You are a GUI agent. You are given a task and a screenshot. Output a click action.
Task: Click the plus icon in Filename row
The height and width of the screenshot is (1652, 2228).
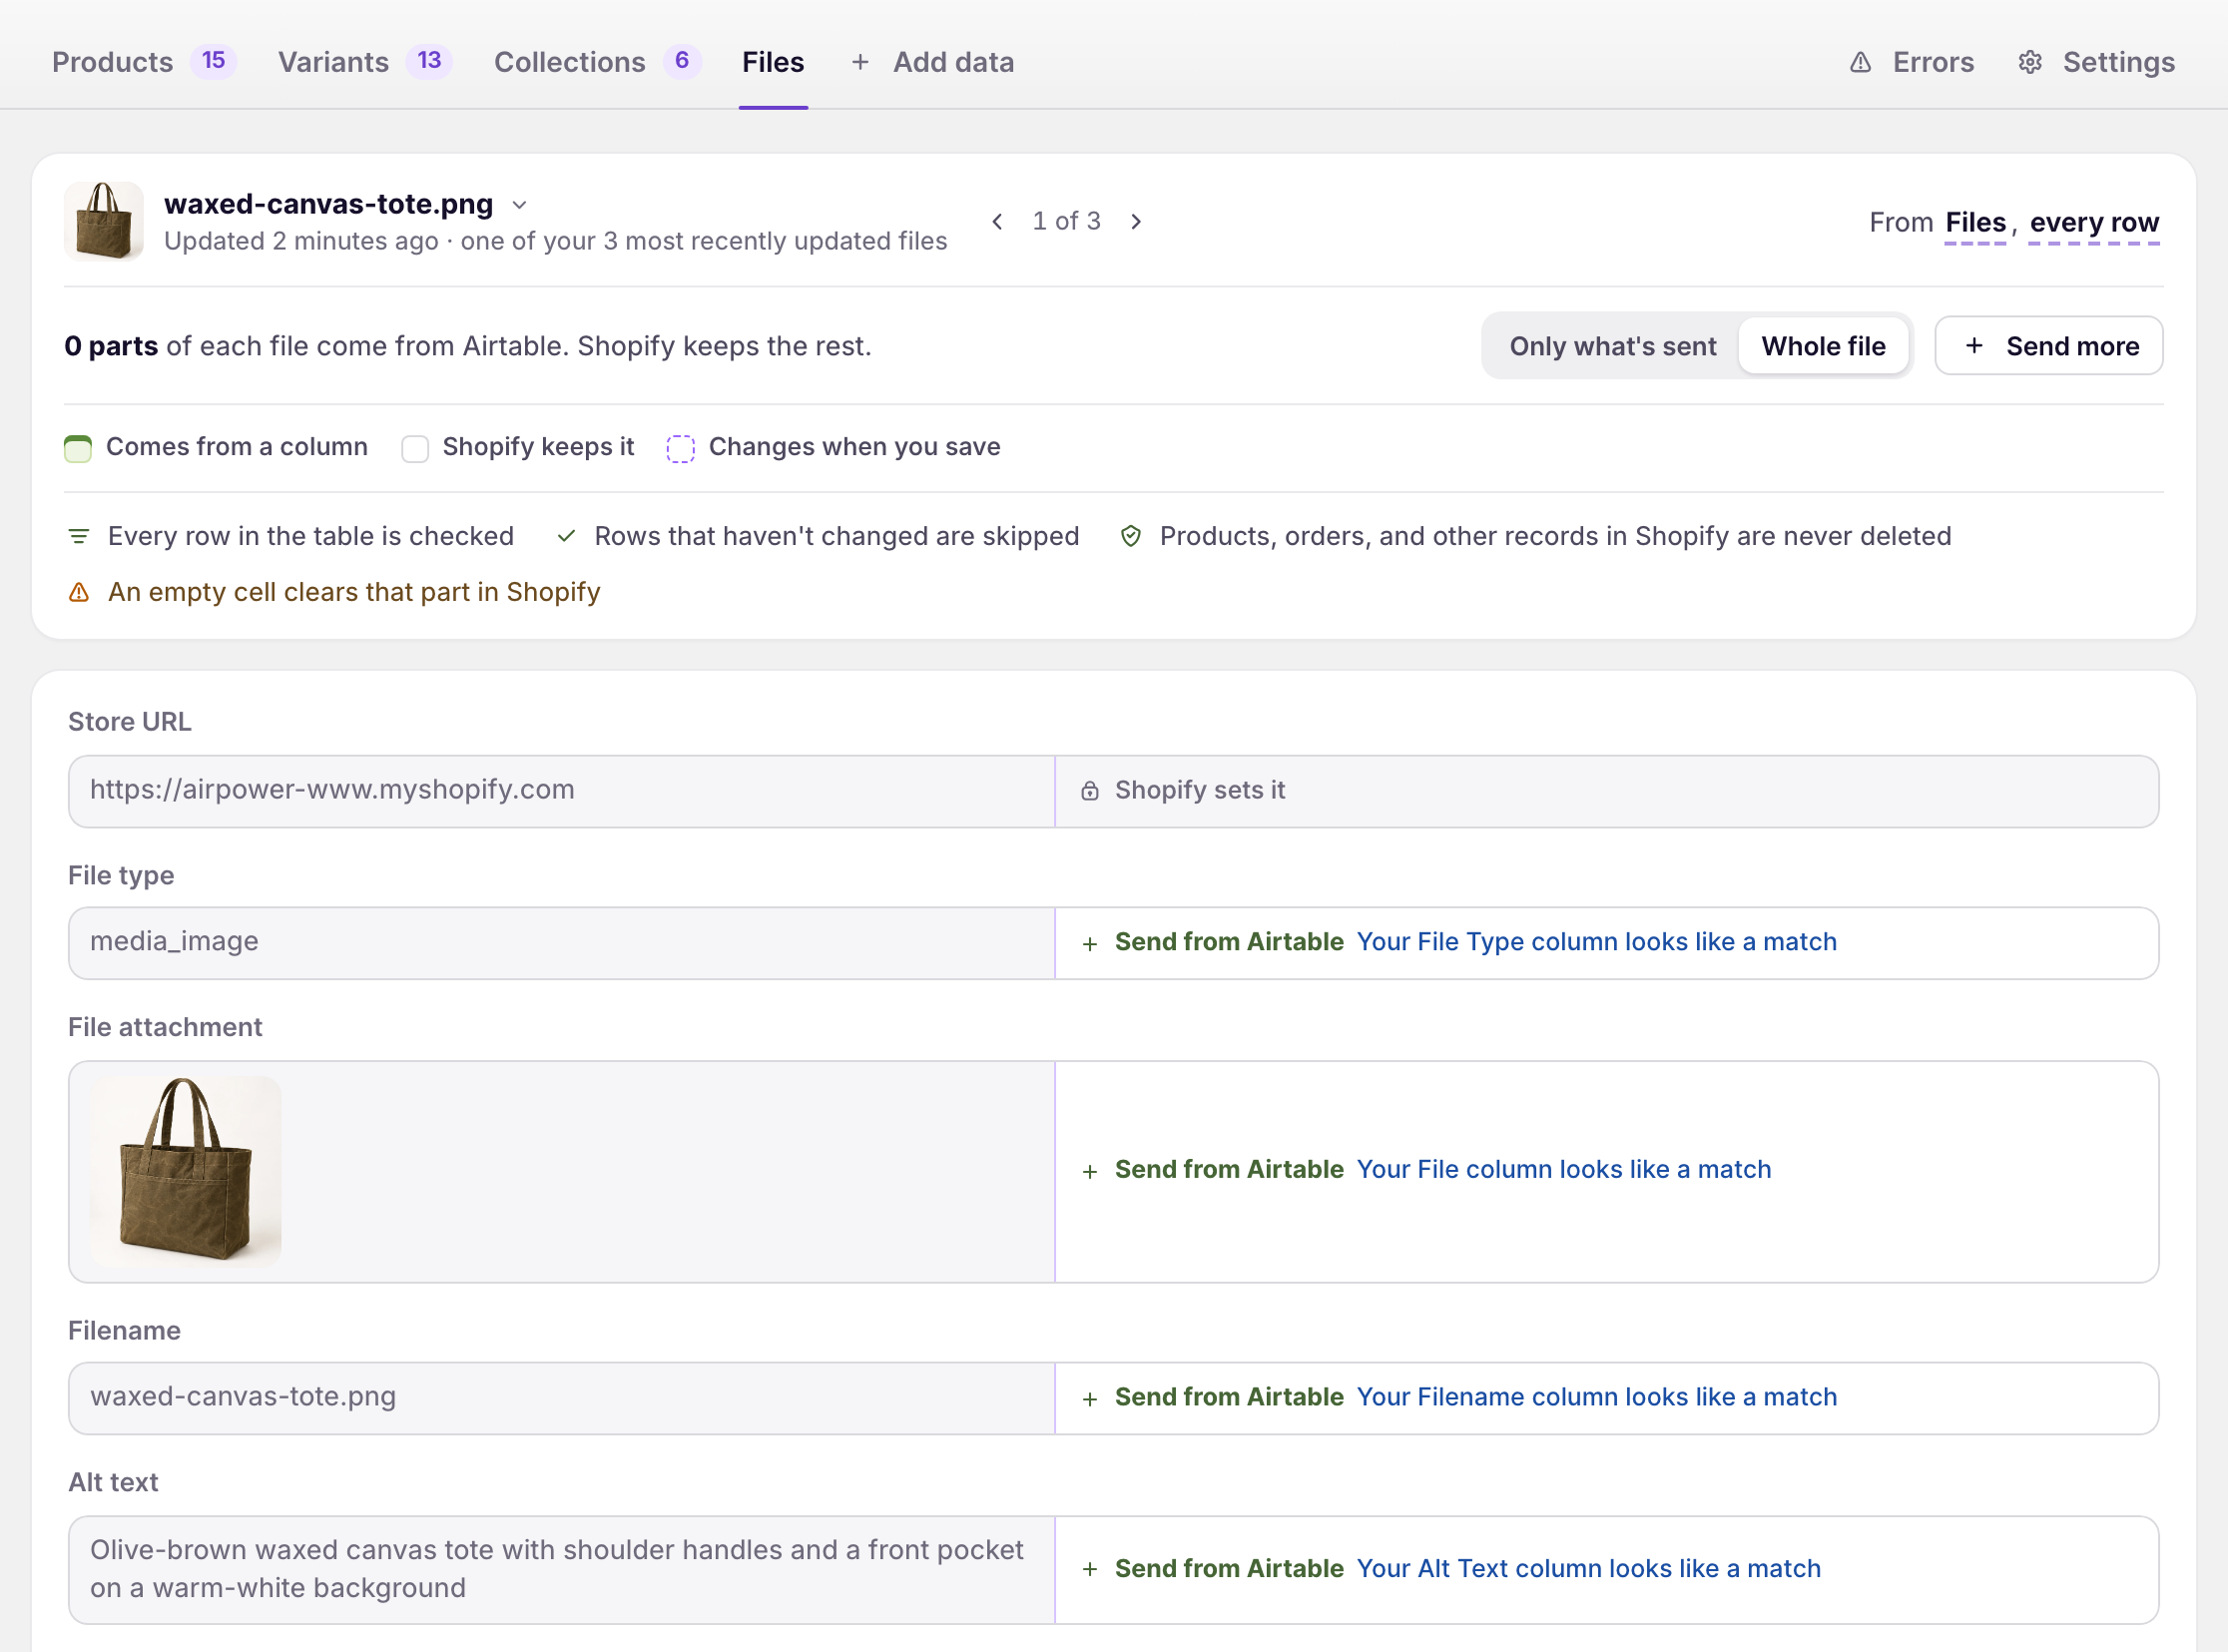(x=1090, y=1399)
